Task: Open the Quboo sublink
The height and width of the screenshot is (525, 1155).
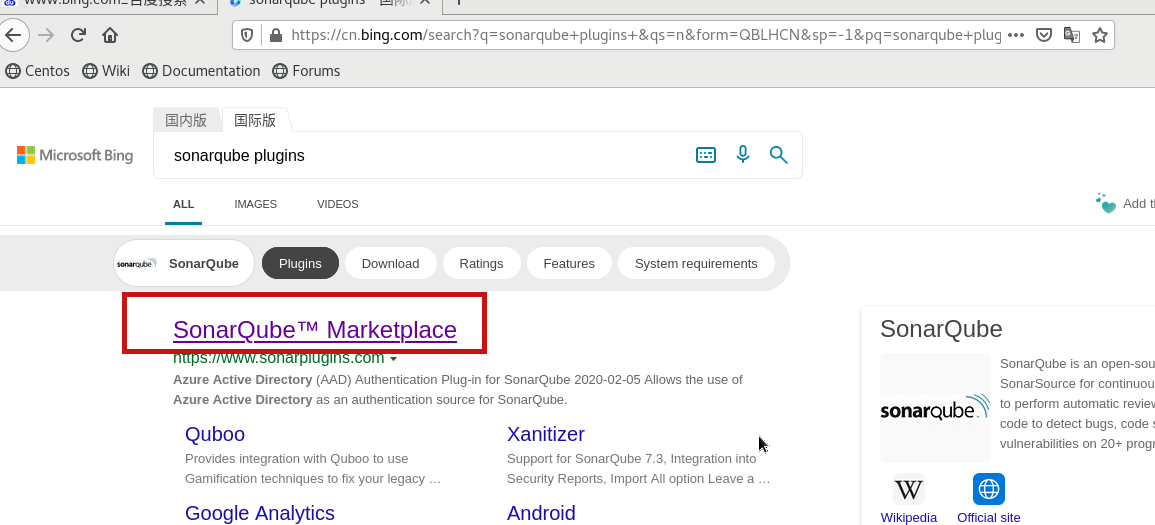Action: (215, 434)
